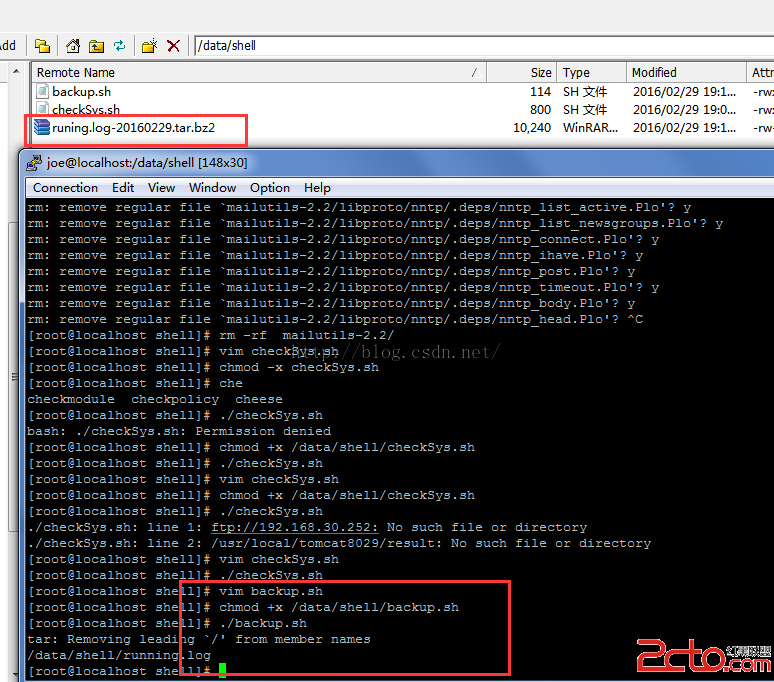This screenshot has width=774, height=682.
Task: Open the Edit menu in the terminal window
Action: pos(123,188)
